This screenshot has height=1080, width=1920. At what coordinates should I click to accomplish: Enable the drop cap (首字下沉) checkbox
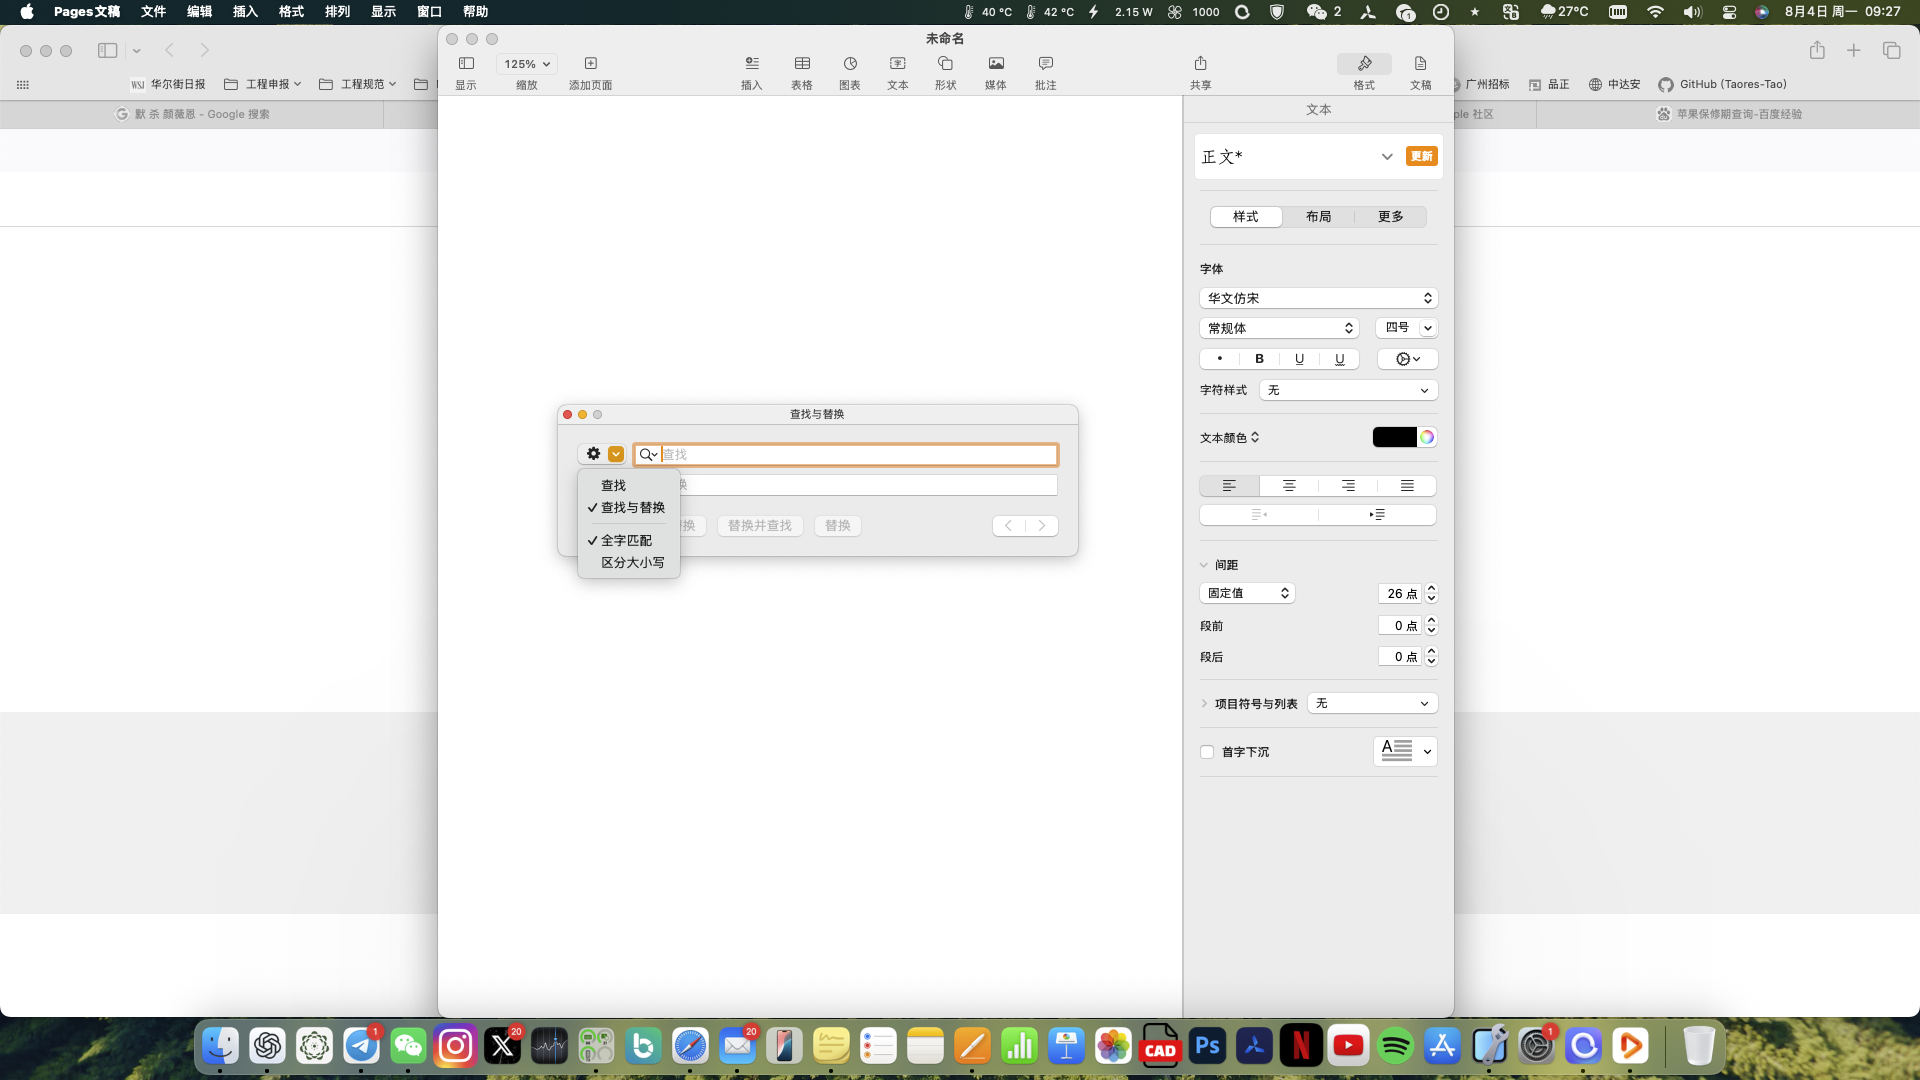1207,752
